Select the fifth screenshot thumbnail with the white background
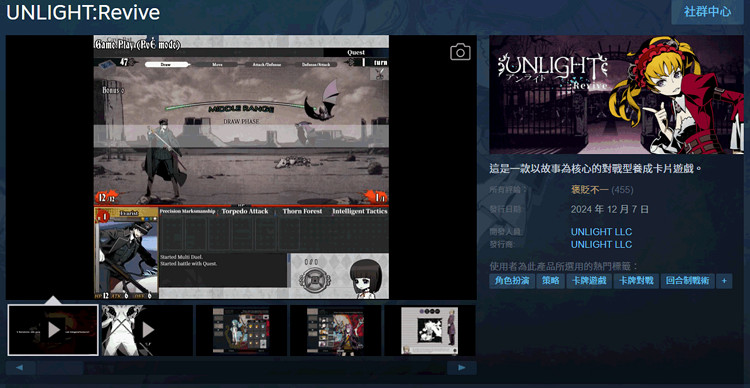 [430, 330]
